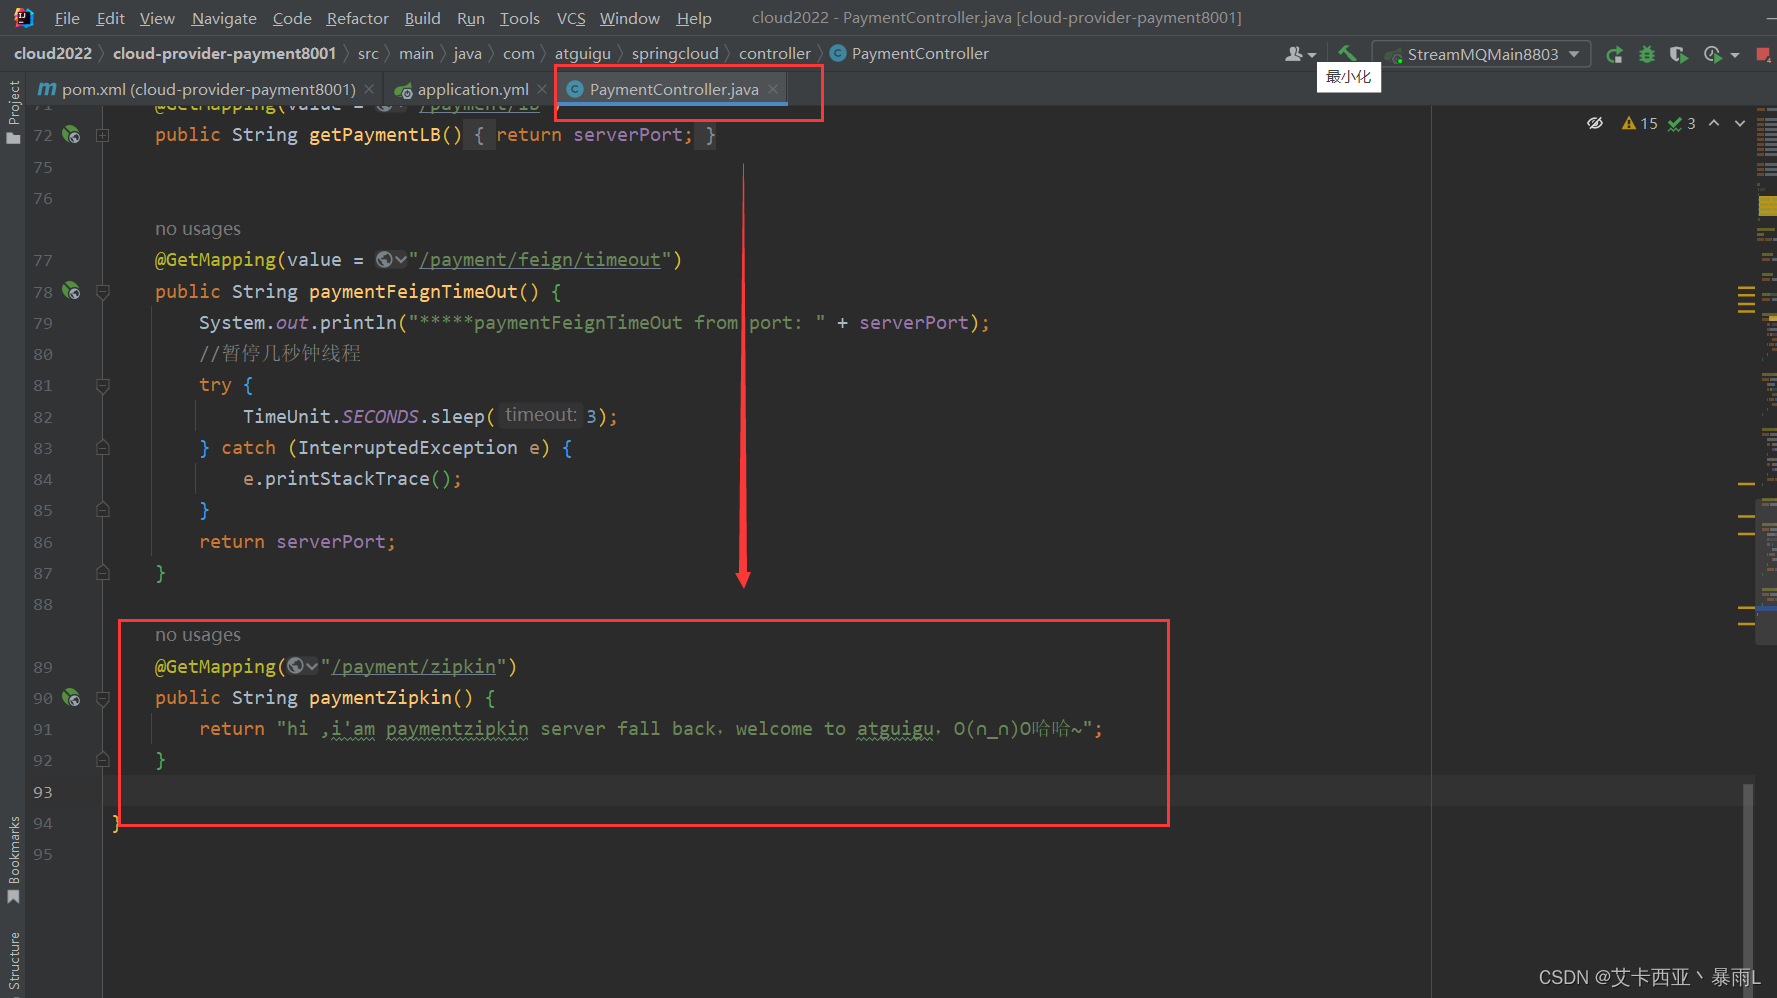1777x998 pixels.
Task: Start debugging with the green bug icon
Action: click(x=1647, y=54)
